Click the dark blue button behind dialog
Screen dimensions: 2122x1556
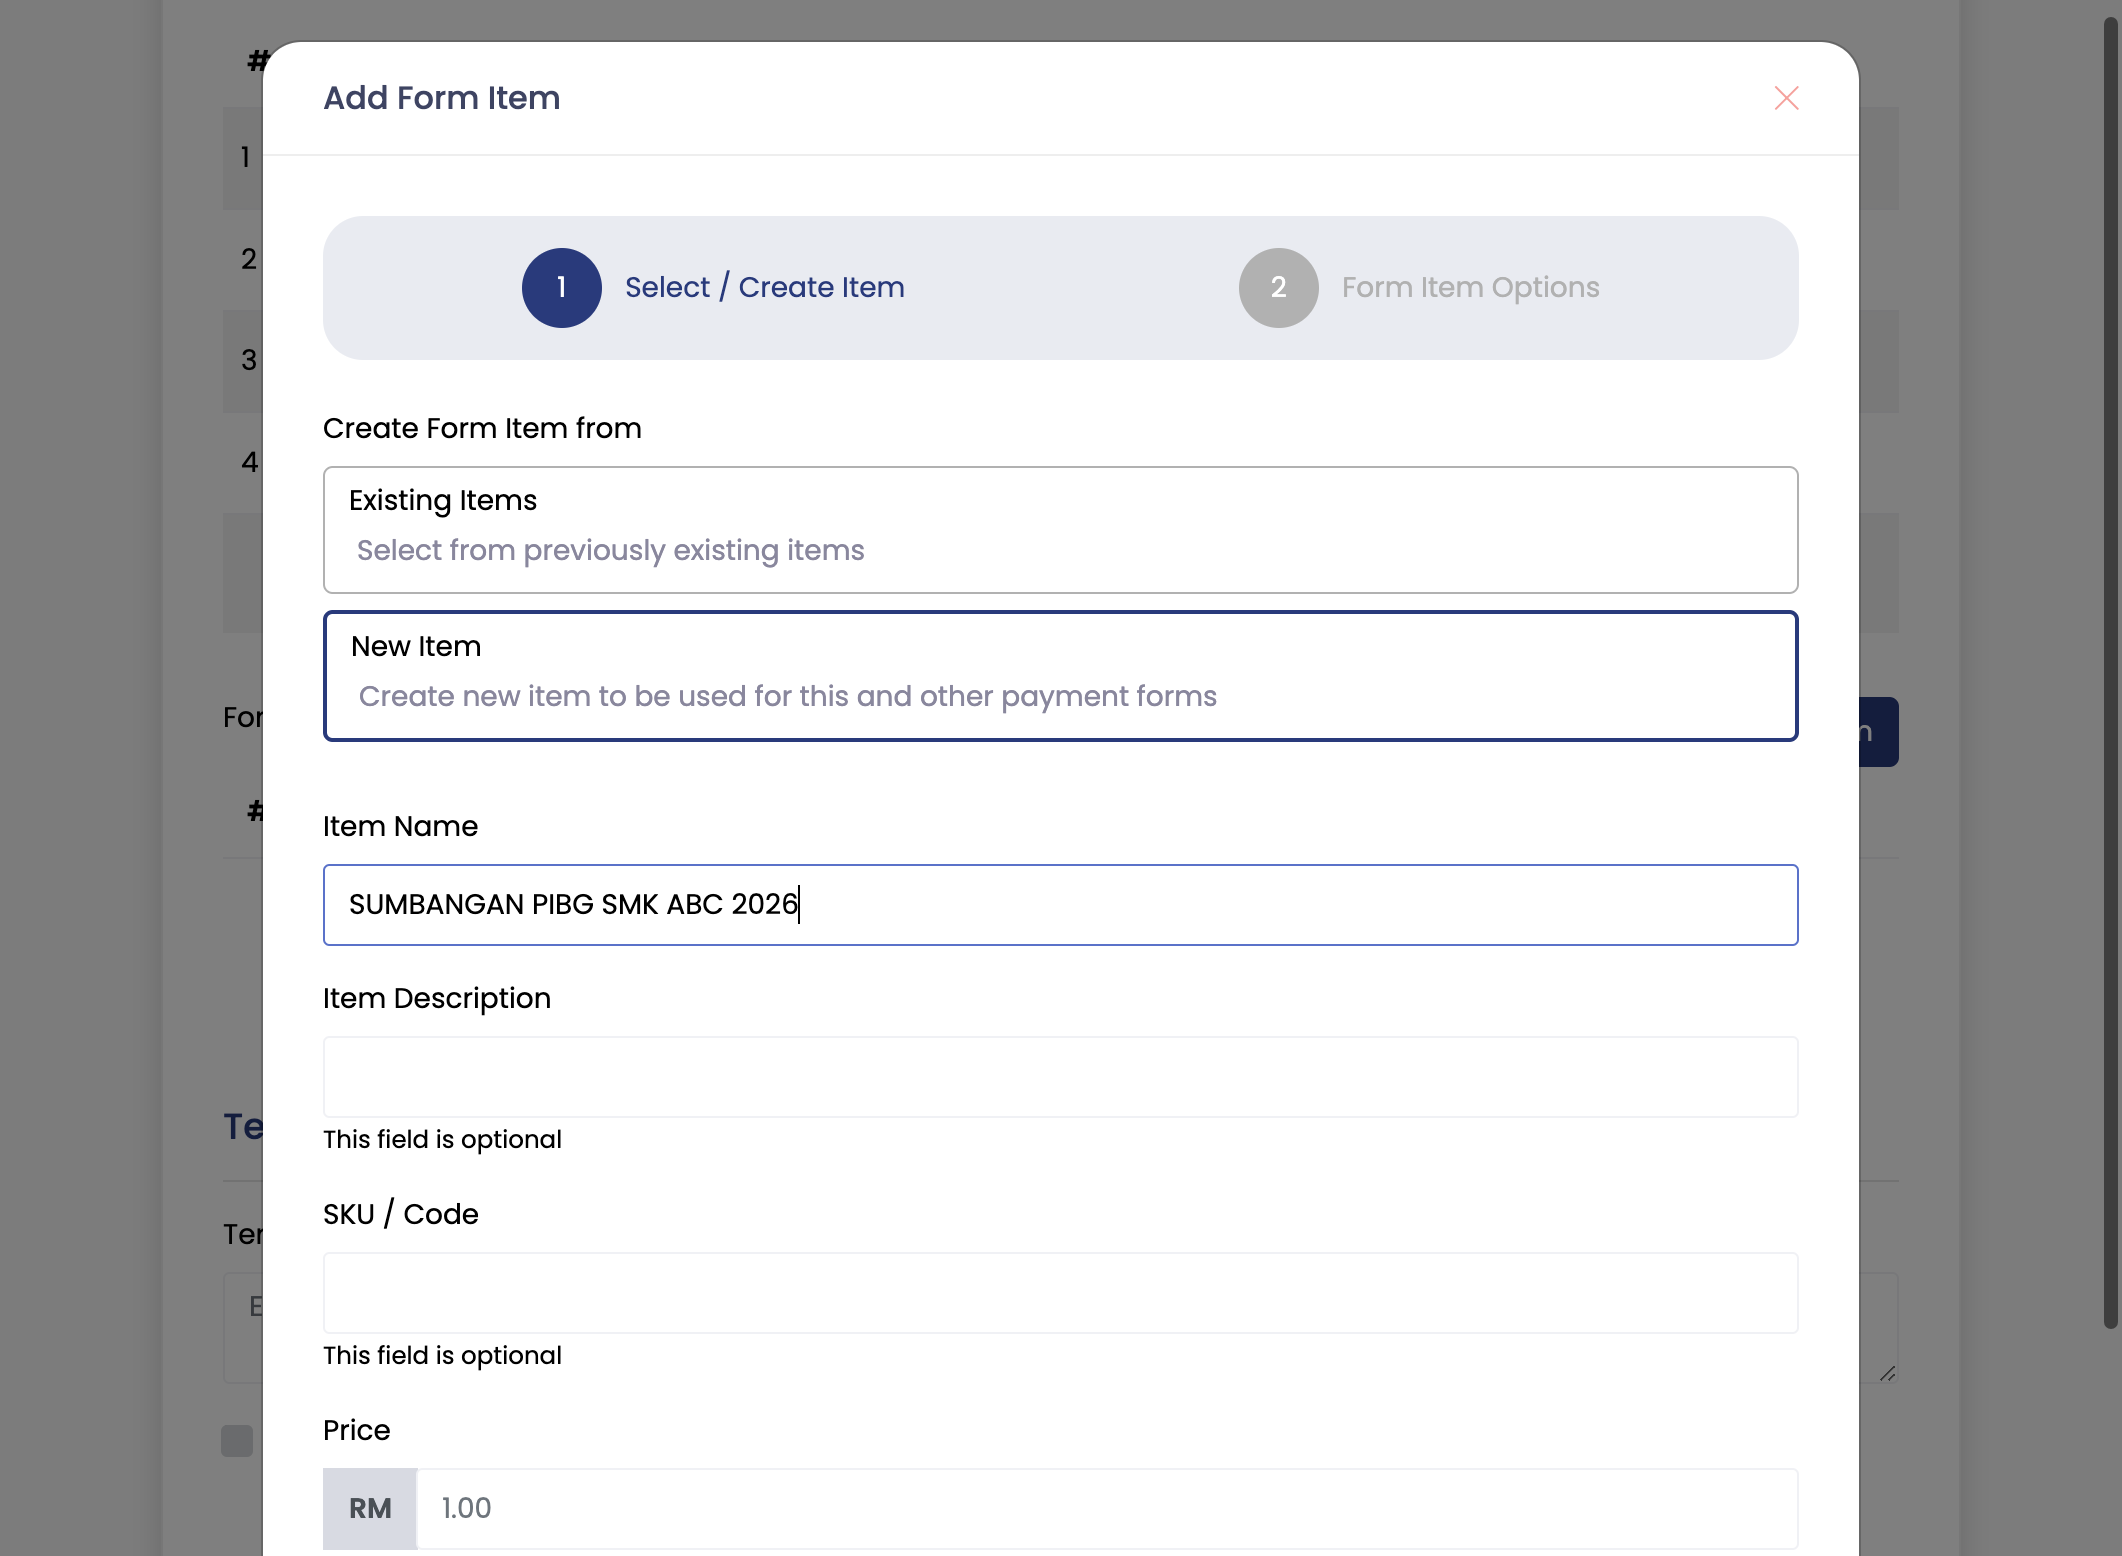point(1878,732)
